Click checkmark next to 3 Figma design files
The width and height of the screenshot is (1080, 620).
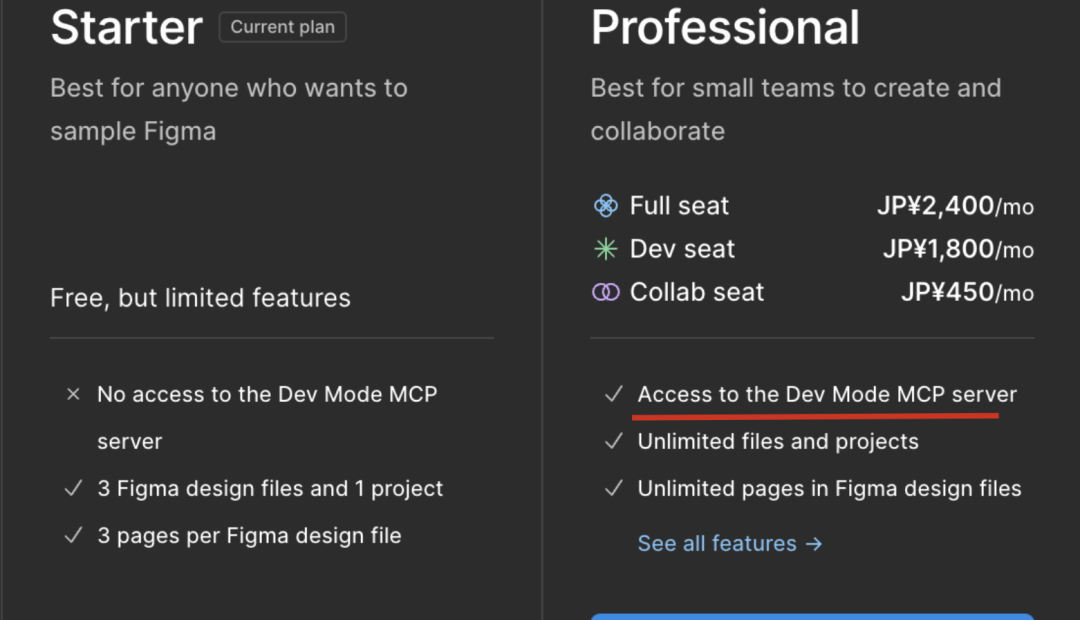pos(73,488)
